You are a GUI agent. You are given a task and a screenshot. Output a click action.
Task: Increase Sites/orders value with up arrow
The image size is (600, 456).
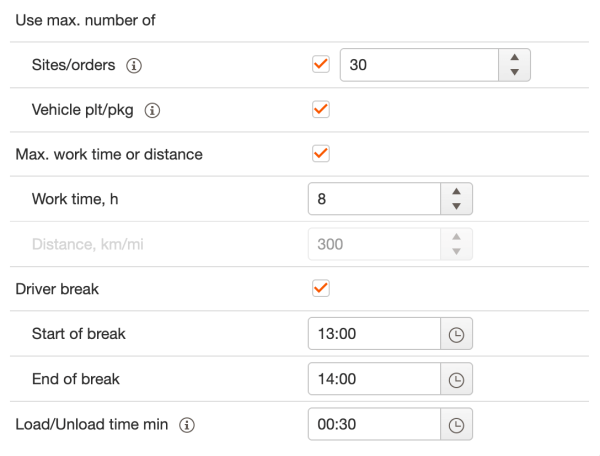(x=515, y=57)
